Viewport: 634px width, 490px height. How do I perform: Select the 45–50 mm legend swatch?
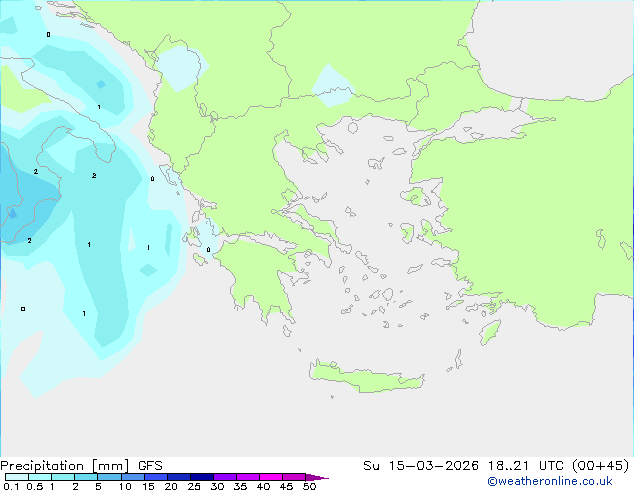click(x=294, y=477)
